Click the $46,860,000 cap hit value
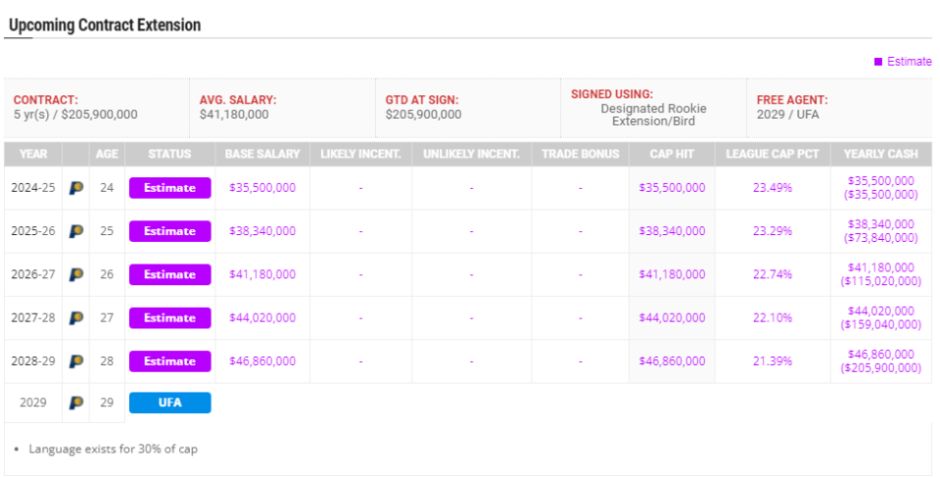The height and width of the screenshot is (477, 940). tap(671, 361)
